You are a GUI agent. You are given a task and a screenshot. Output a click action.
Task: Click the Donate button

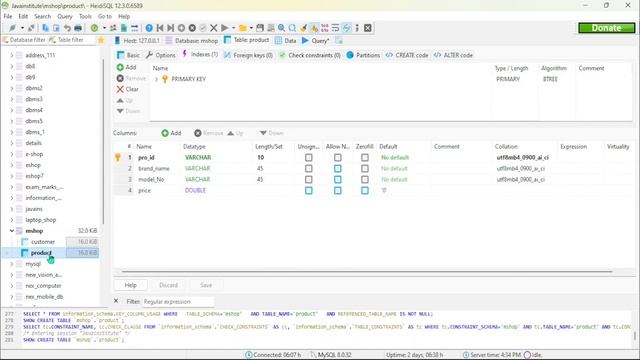(607, 28)
